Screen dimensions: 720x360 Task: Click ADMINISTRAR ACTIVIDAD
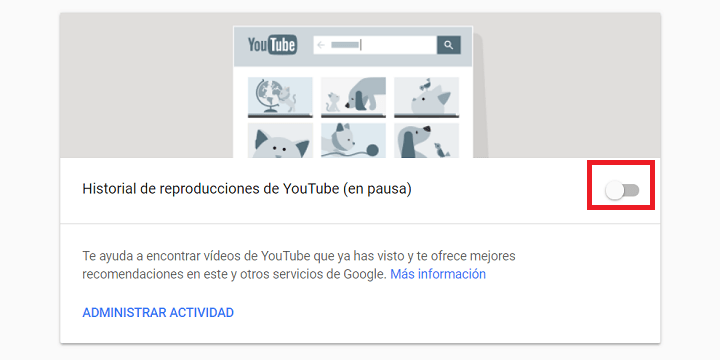[158, 313]
